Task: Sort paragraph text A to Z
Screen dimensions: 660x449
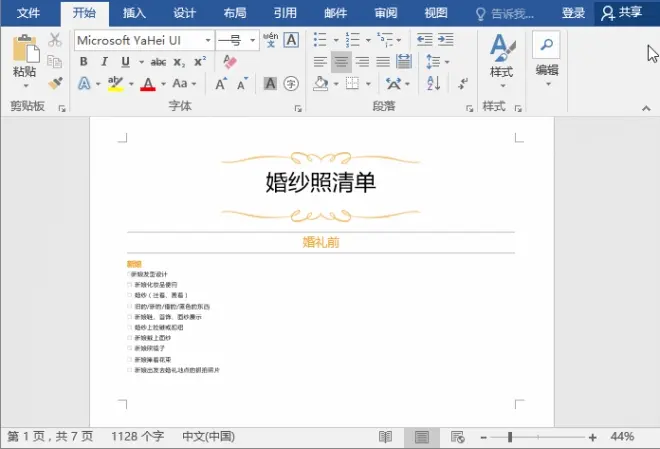Action: tap(434, 83)
